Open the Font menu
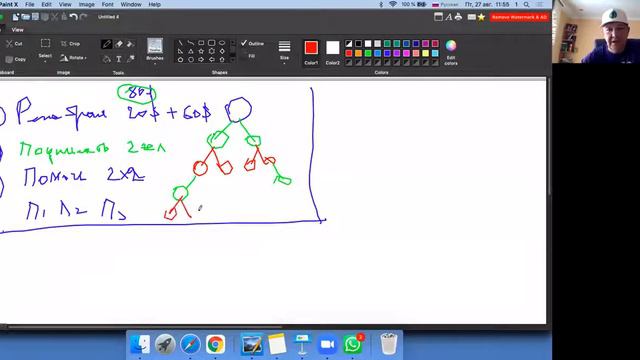This screenshot has height=360, width=640. point(107,4)
